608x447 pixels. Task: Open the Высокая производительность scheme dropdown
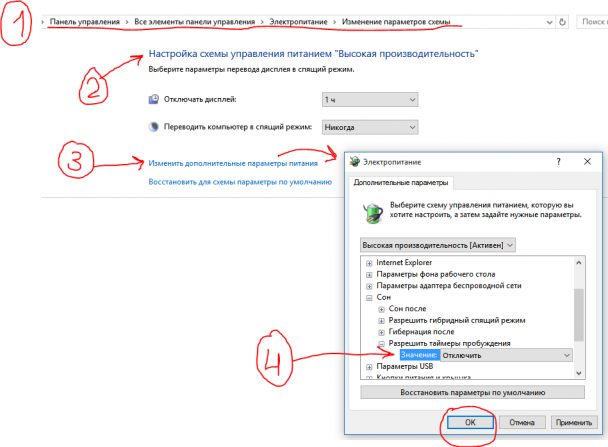click(438, 245)
